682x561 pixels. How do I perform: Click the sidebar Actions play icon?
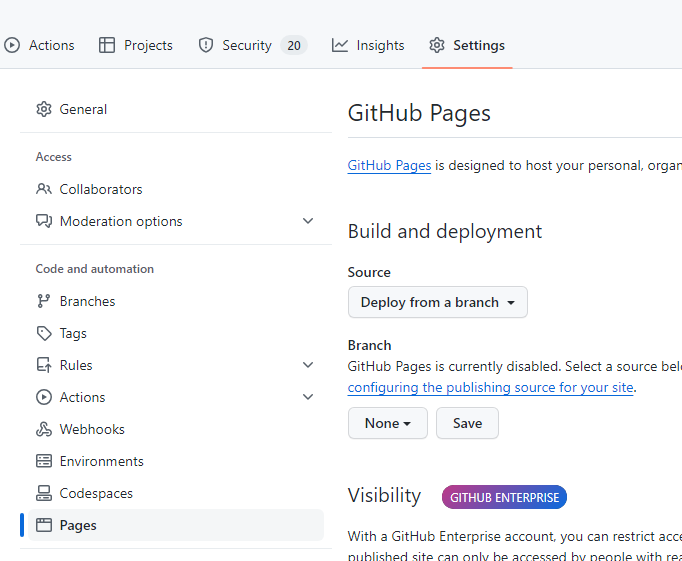44,397
